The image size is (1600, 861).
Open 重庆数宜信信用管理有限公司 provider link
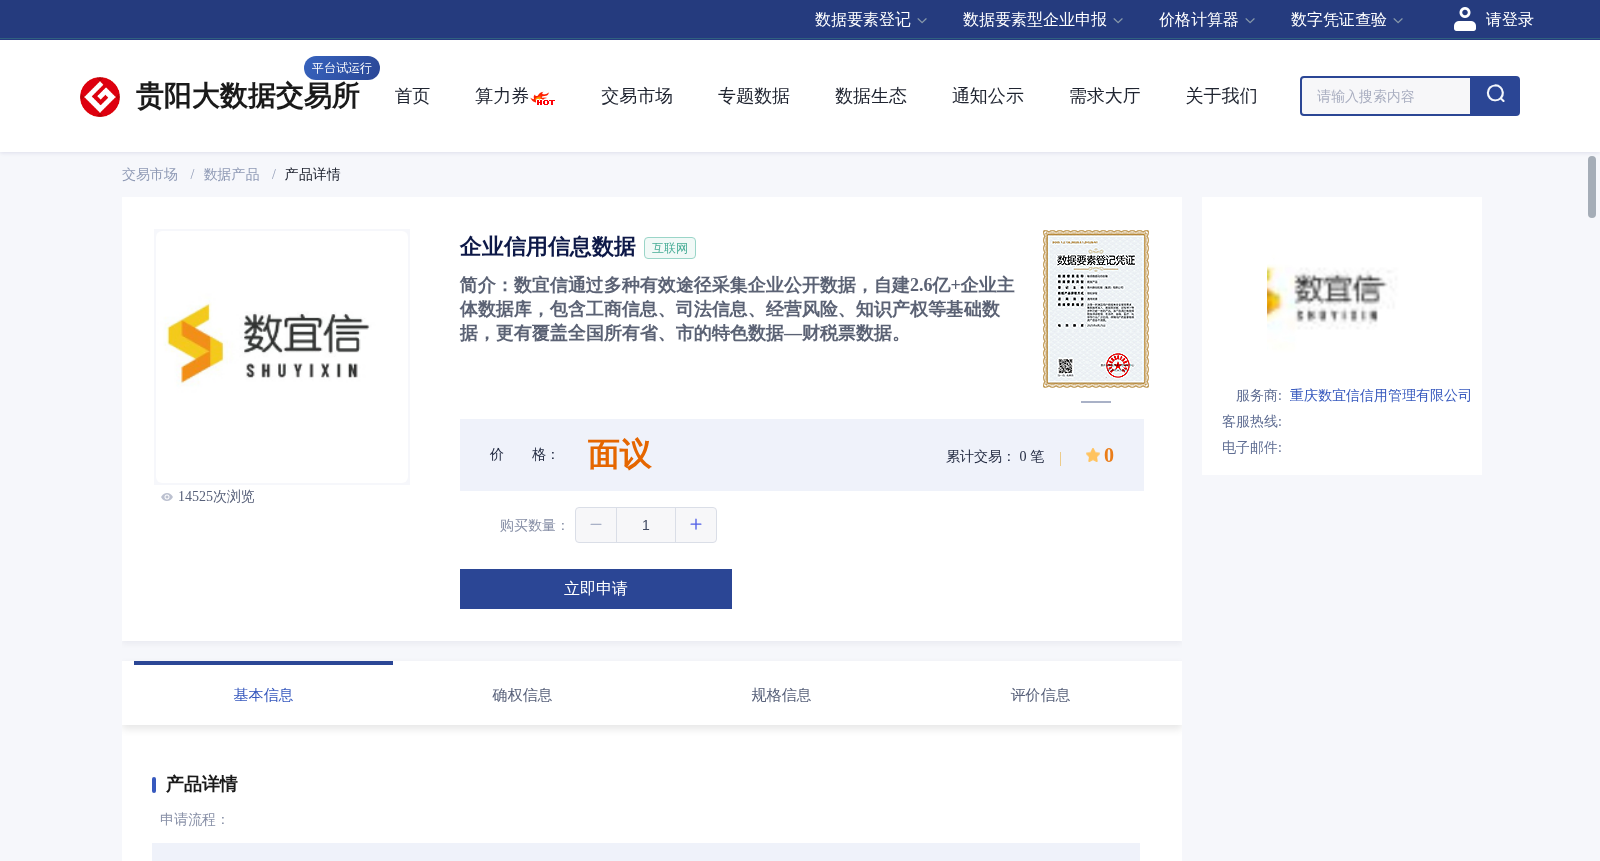1380,396
